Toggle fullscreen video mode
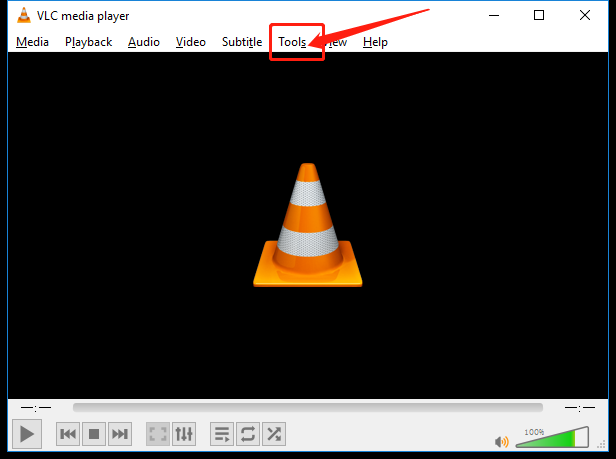The height and width of the screenshot is (459, 616). [x=158, y=434]
